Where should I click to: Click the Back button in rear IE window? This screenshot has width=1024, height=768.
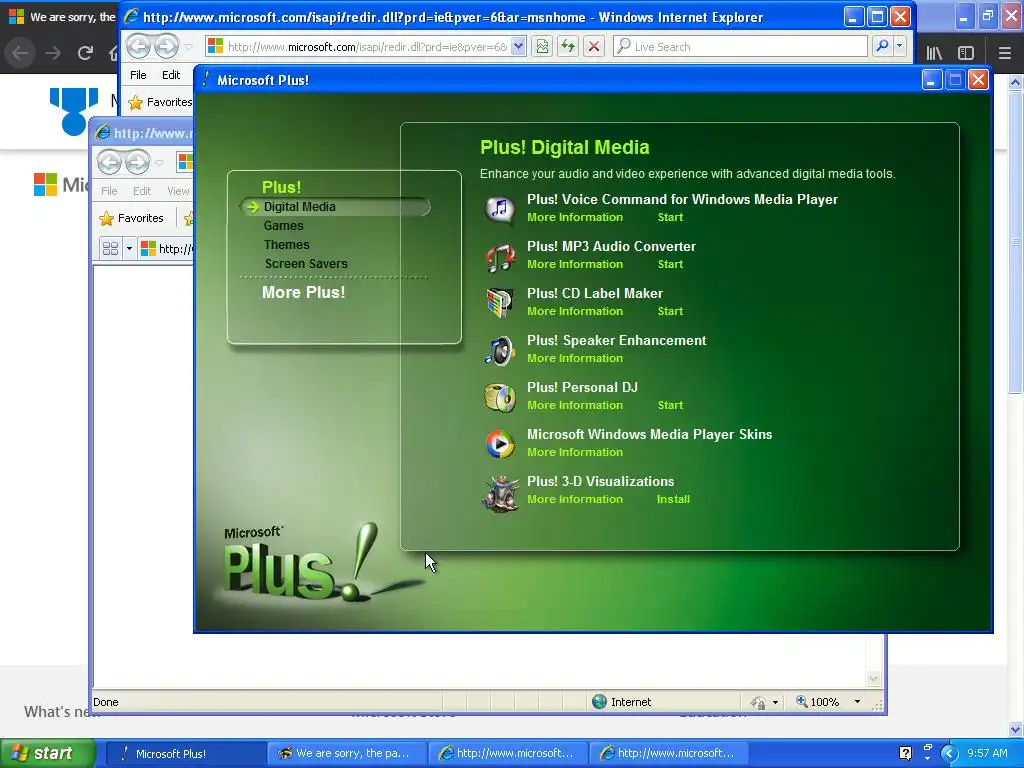coord(109,162)
